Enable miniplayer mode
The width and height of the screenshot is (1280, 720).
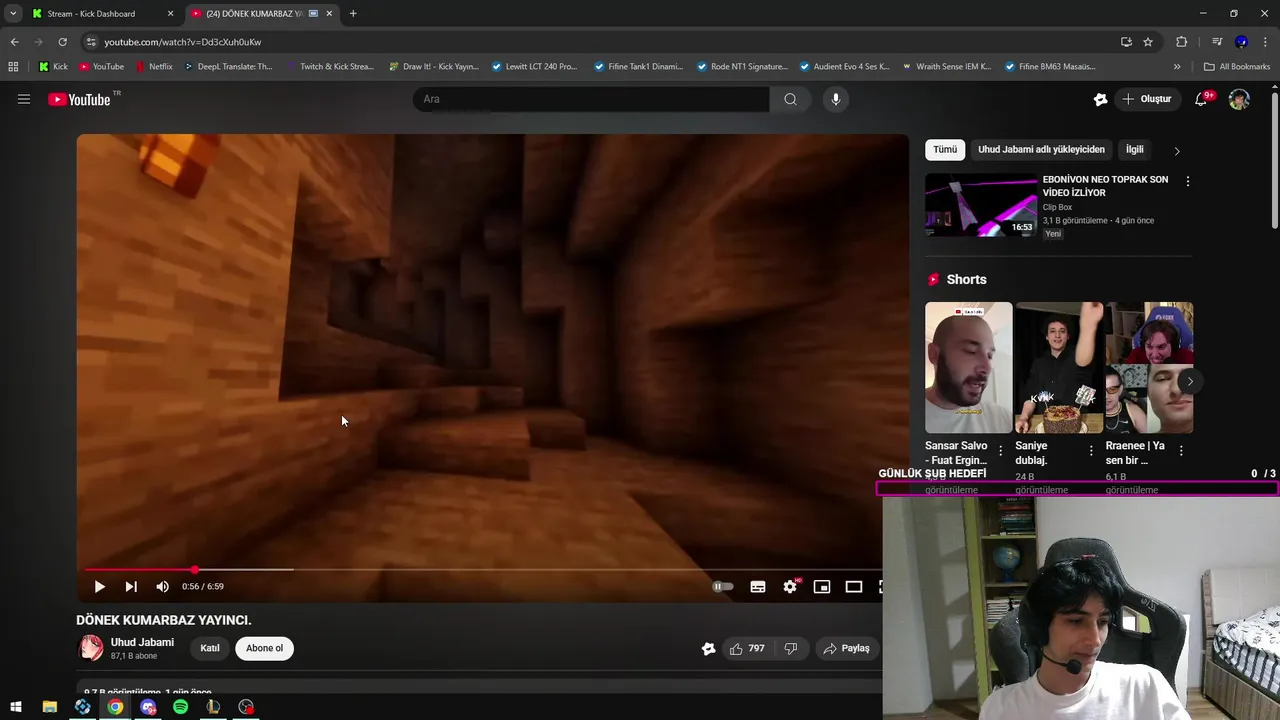(x=822, y=587)
